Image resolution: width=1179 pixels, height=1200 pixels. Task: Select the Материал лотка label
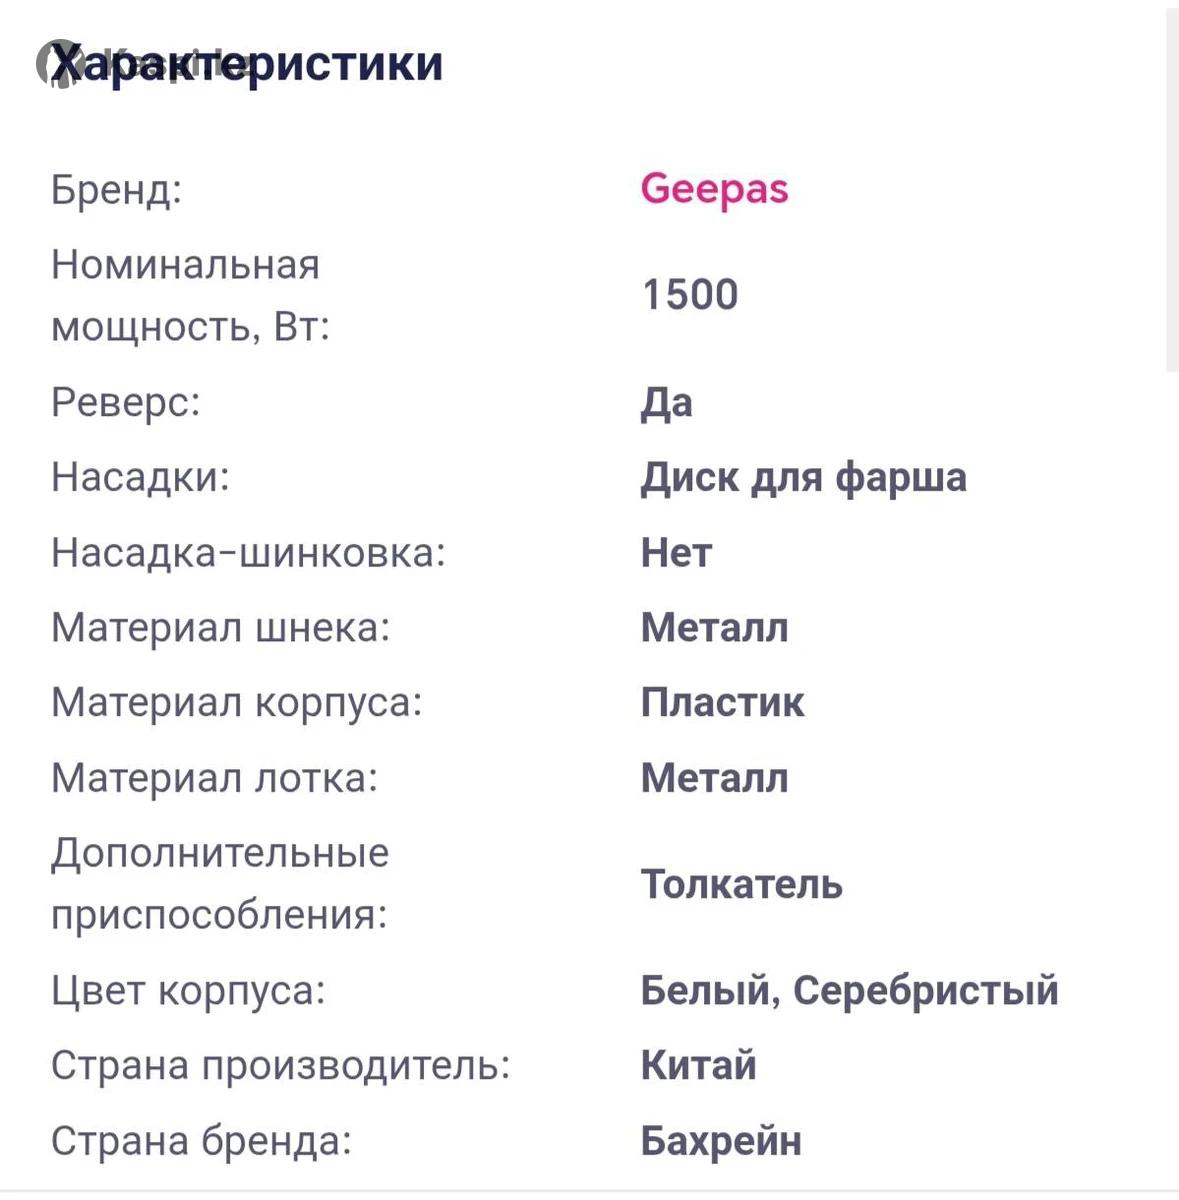point(215,777)
